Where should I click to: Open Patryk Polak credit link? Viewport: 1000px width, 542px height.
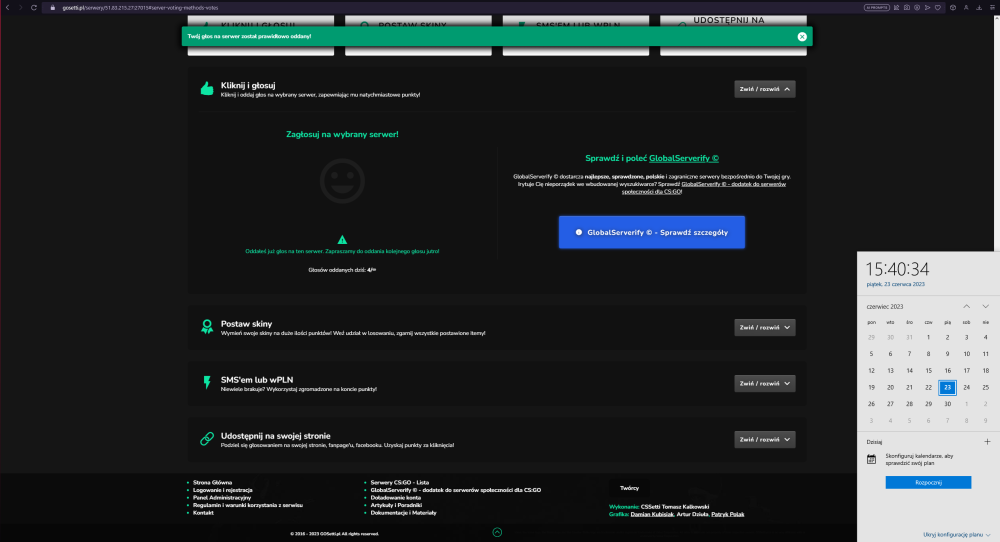pyautogui.click(x=728, y=514)
